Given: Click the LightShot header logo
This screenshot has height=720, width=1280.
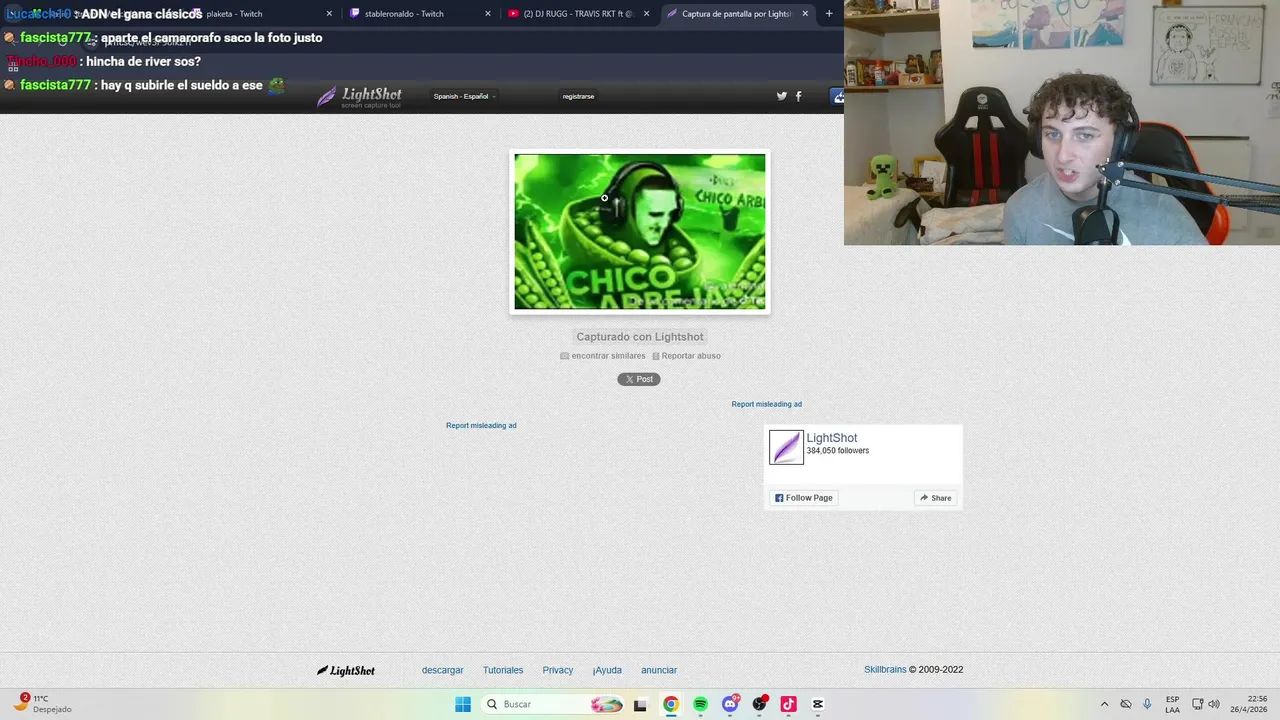Looking at the screenshot, I should coord(360,97).
